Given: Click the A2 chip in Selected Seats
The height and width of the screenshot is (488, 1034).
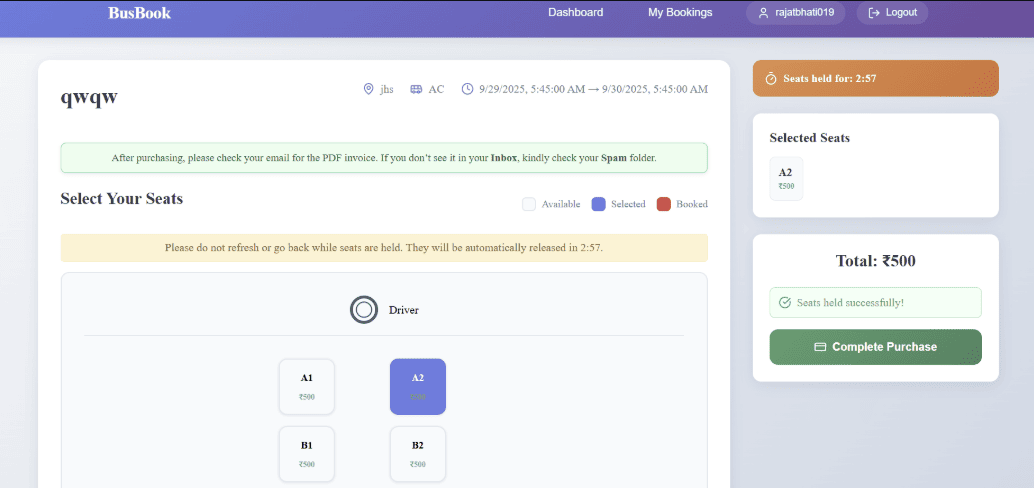Looking at the screenshot, I should (x=786, y=178).
